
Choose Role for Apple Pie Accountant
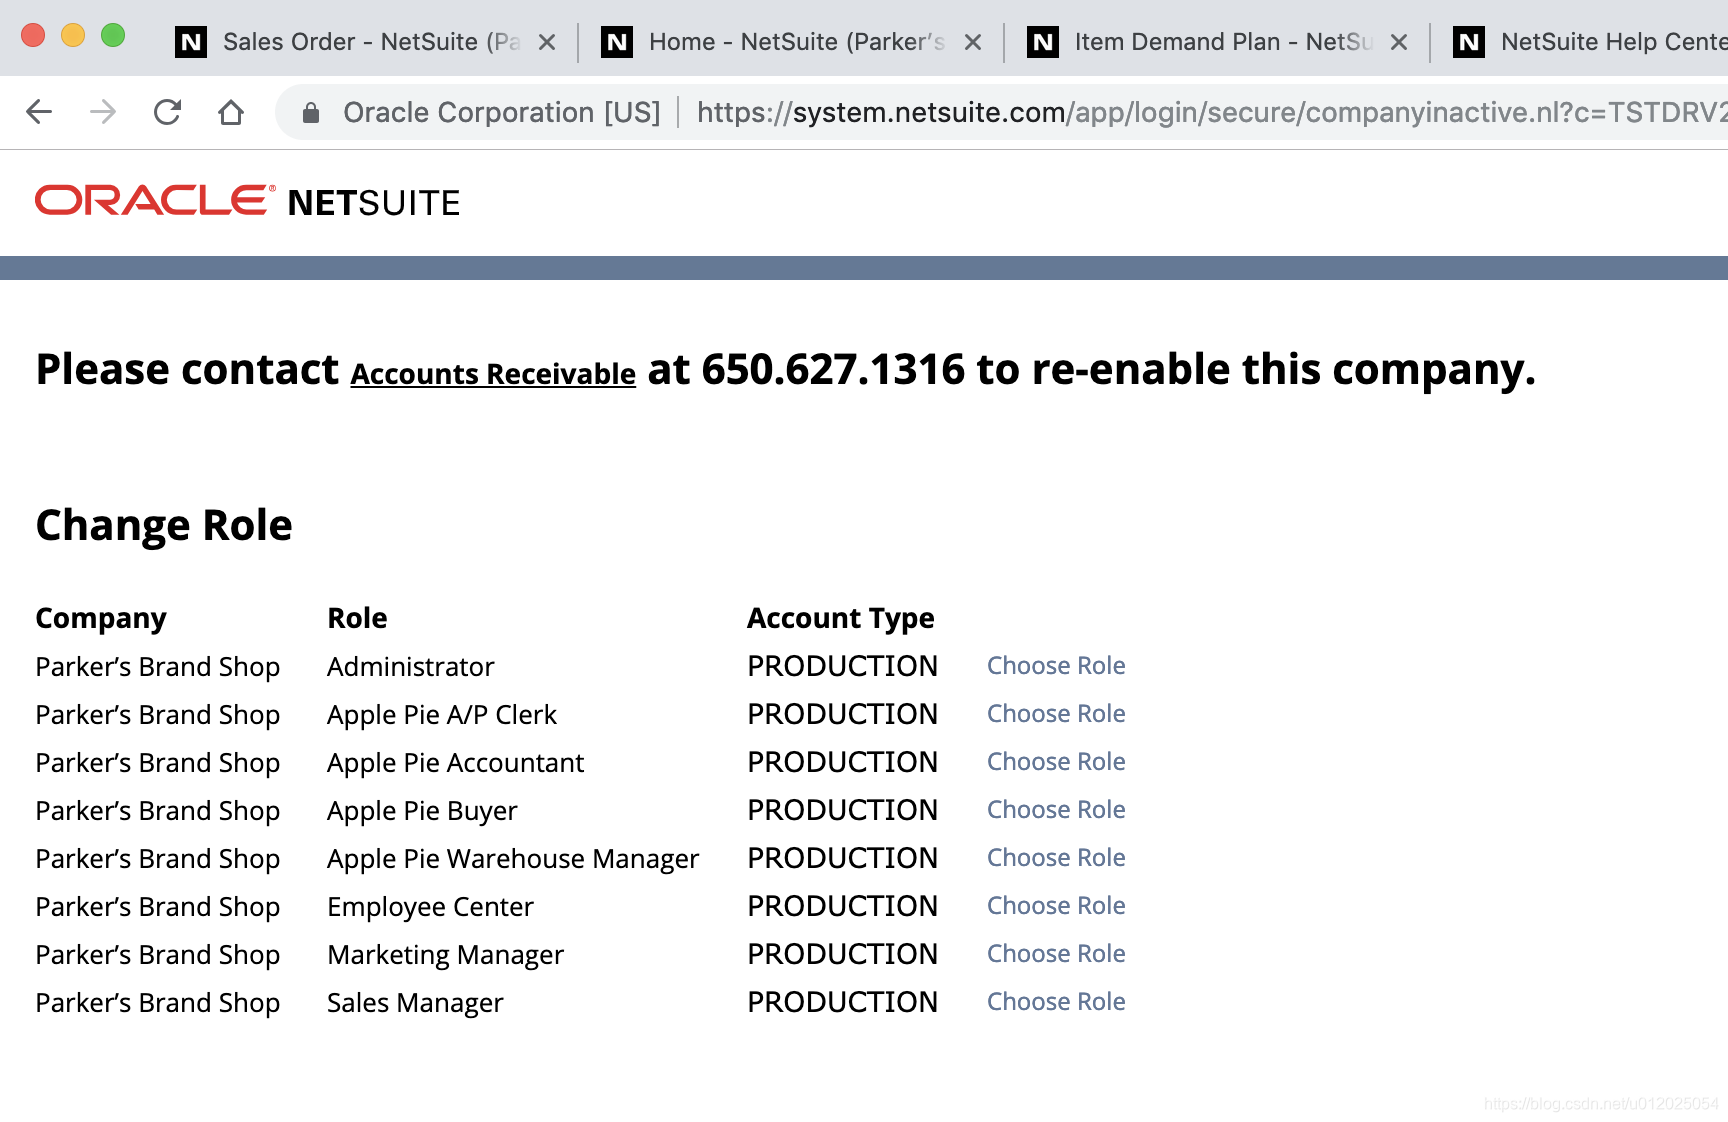coord(1056,762)
